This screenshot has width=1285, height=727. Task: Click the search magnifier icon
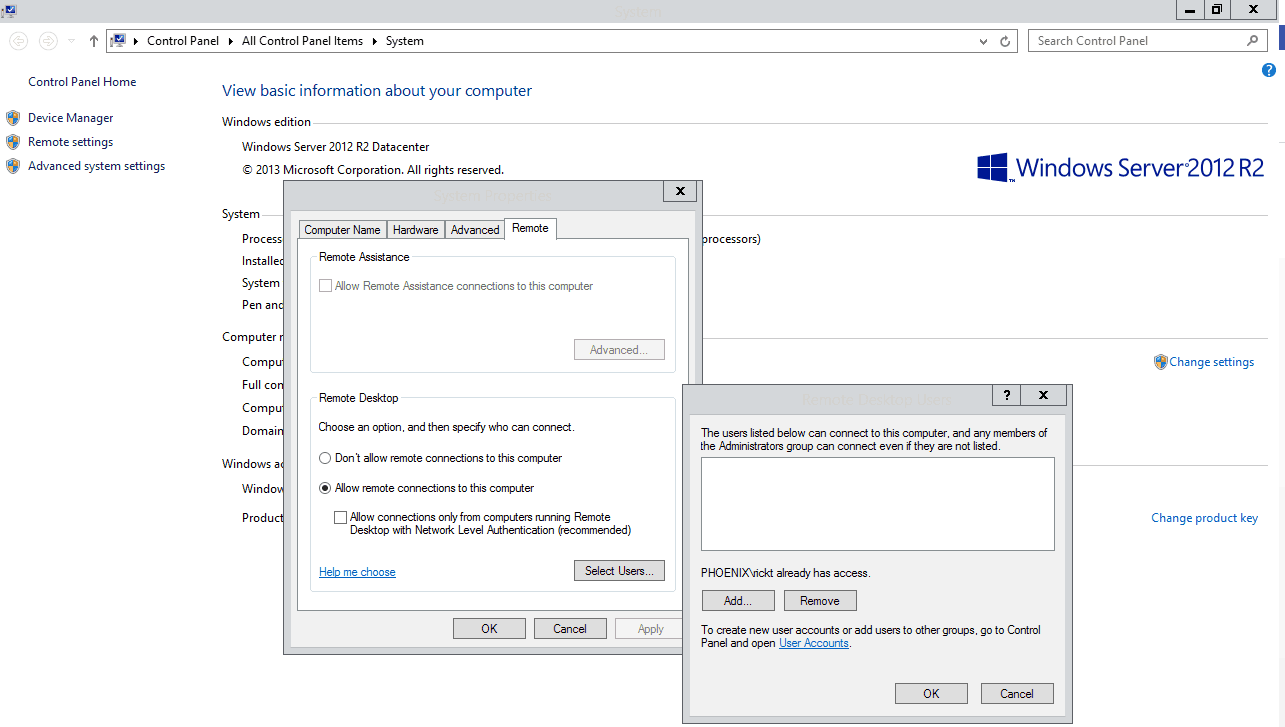point(1253,41)
